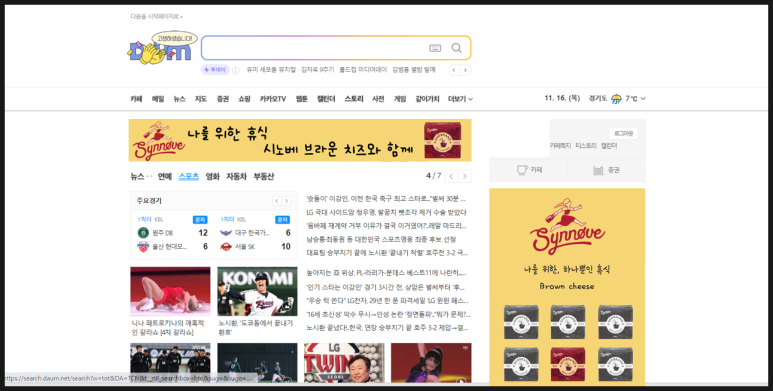The height and width of the screenshot is (391, 773).
Task: Show next 주요경기 match arrow
Action: 286,201
